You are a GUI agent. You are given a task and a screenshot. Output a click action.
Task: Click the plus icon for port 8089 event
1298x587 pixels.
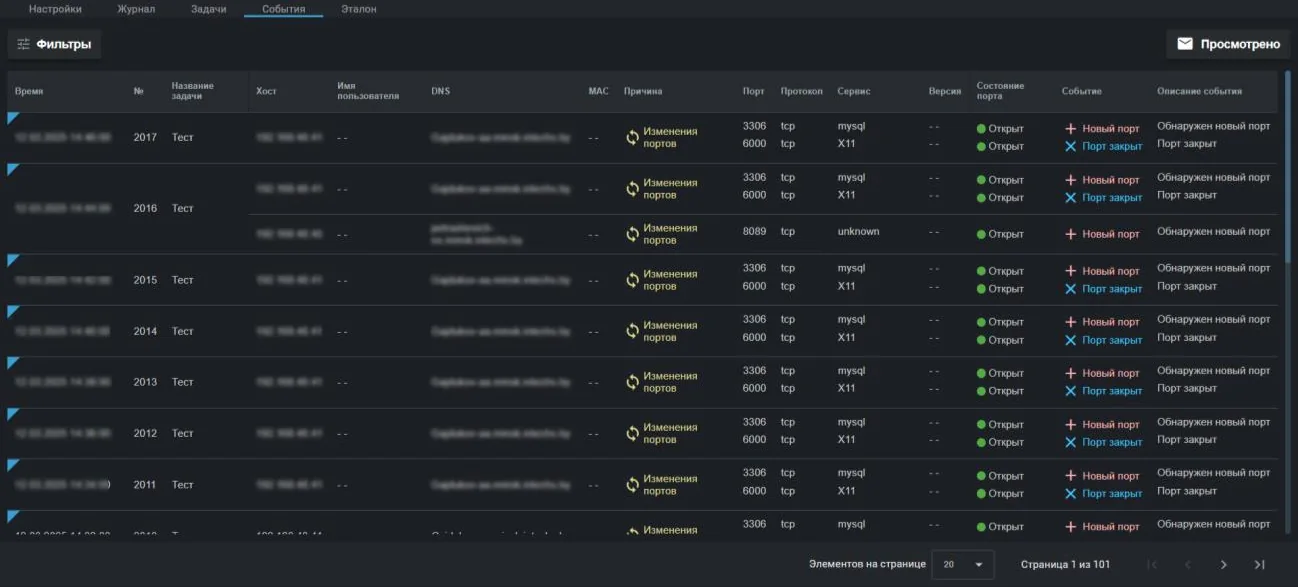[x=1070, y=234]
